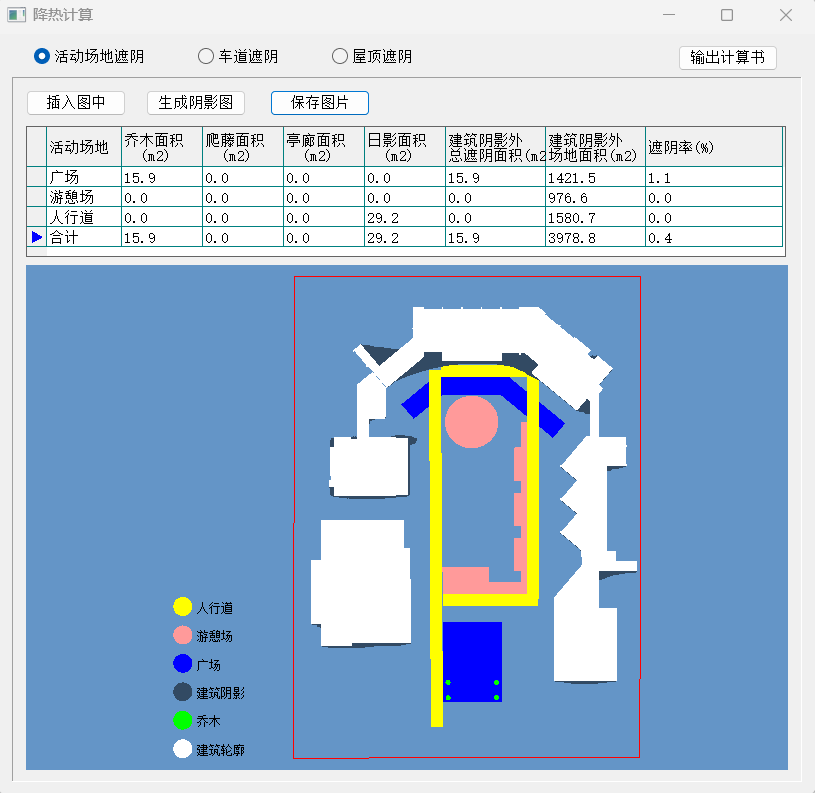Click 生成阴影图 button
The height and width of the screenshot is (793, 815).
point(196,103)
